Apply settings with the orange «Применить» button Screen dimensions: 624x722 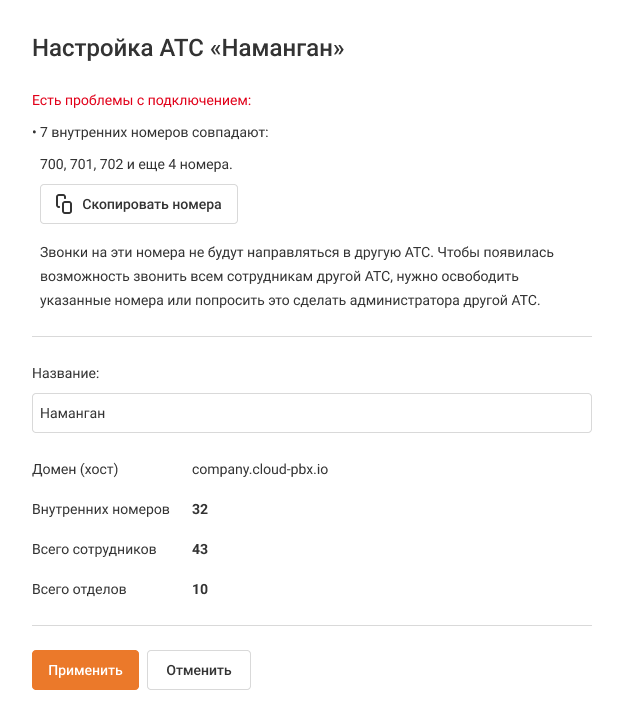click(x=85, y=670)
